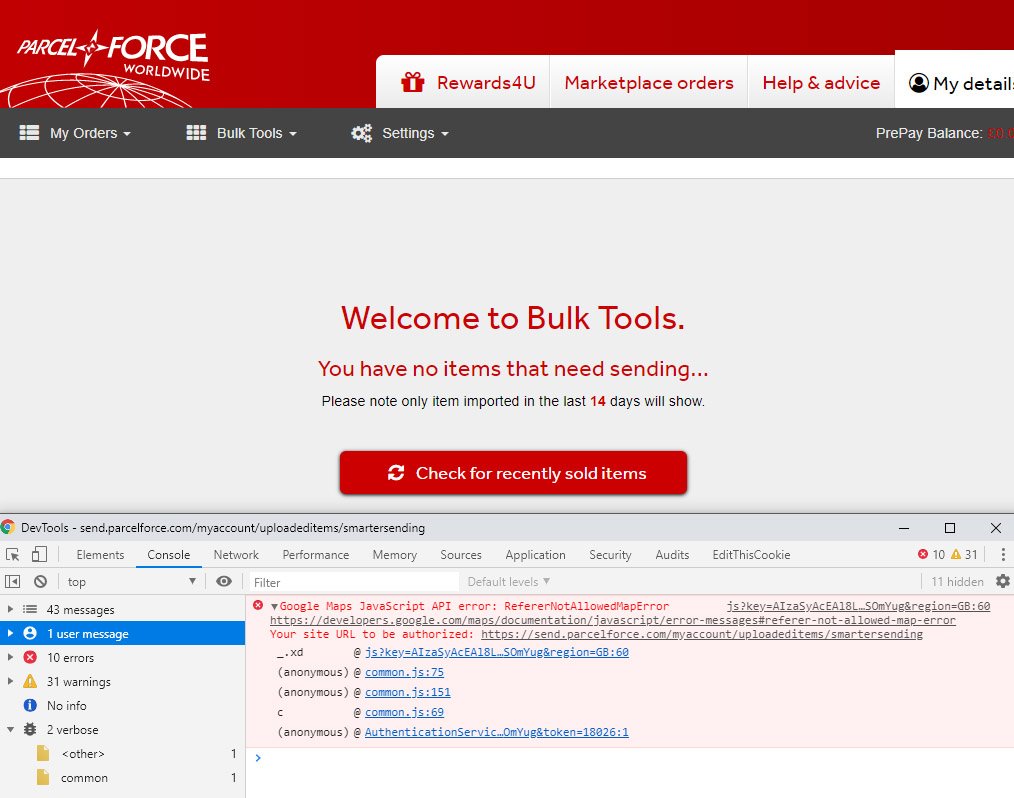1014x798 pixels.
Task: Click the Parcelforce Worldwide logo
Action: pyautogui.click(x=111, y=69)
